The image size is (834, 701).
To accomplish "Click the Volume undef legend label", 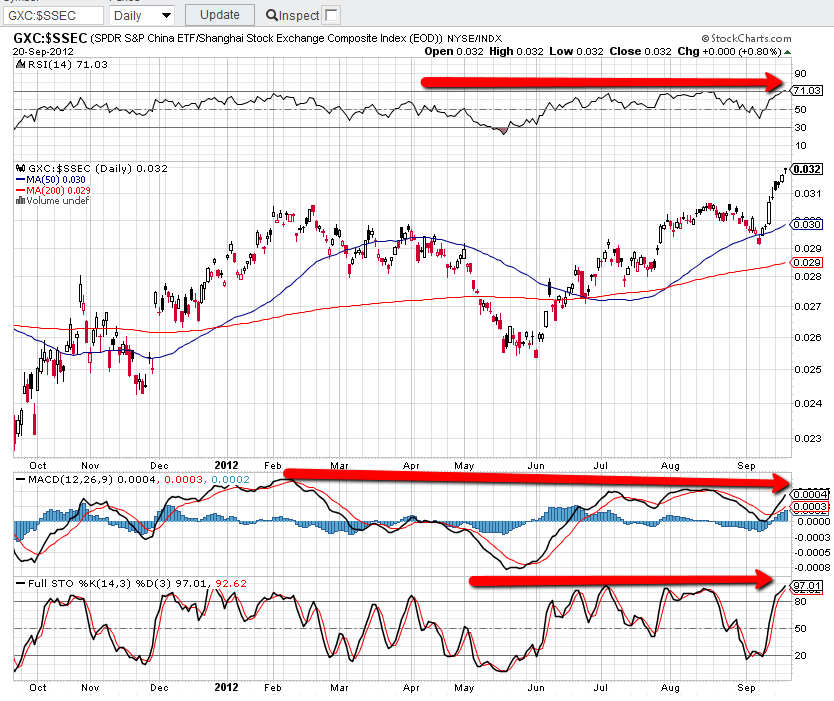I will point(58,201).
